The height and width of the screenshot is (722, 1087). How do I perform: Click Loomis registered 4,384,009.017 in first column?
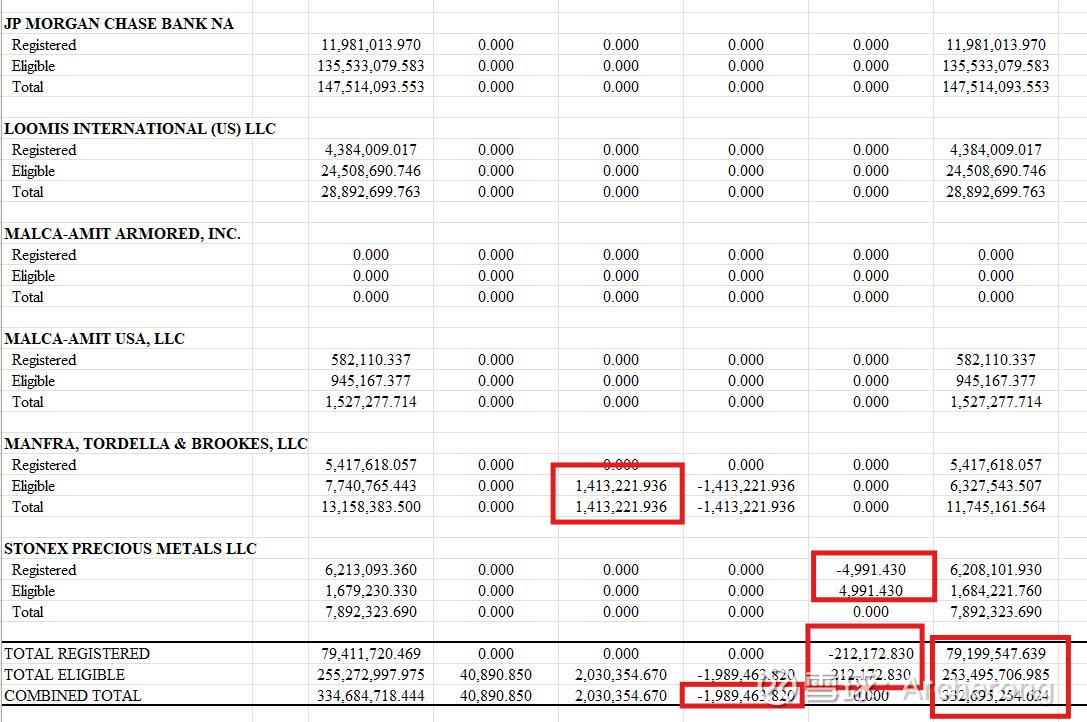coord(371,150)
